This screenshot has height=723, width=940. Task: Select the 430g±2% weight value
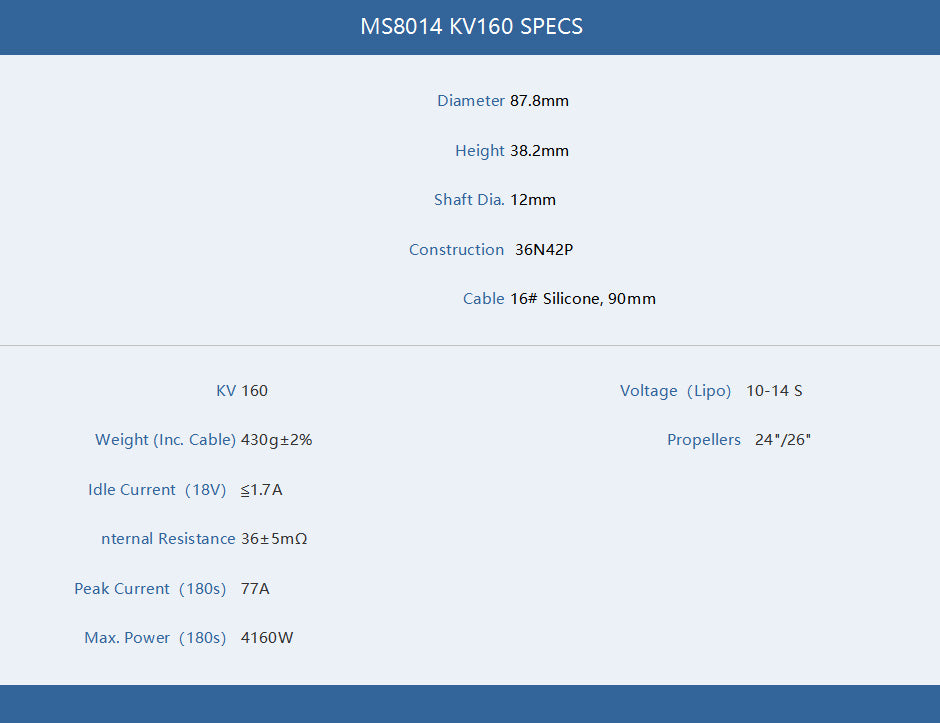(277, 440)
